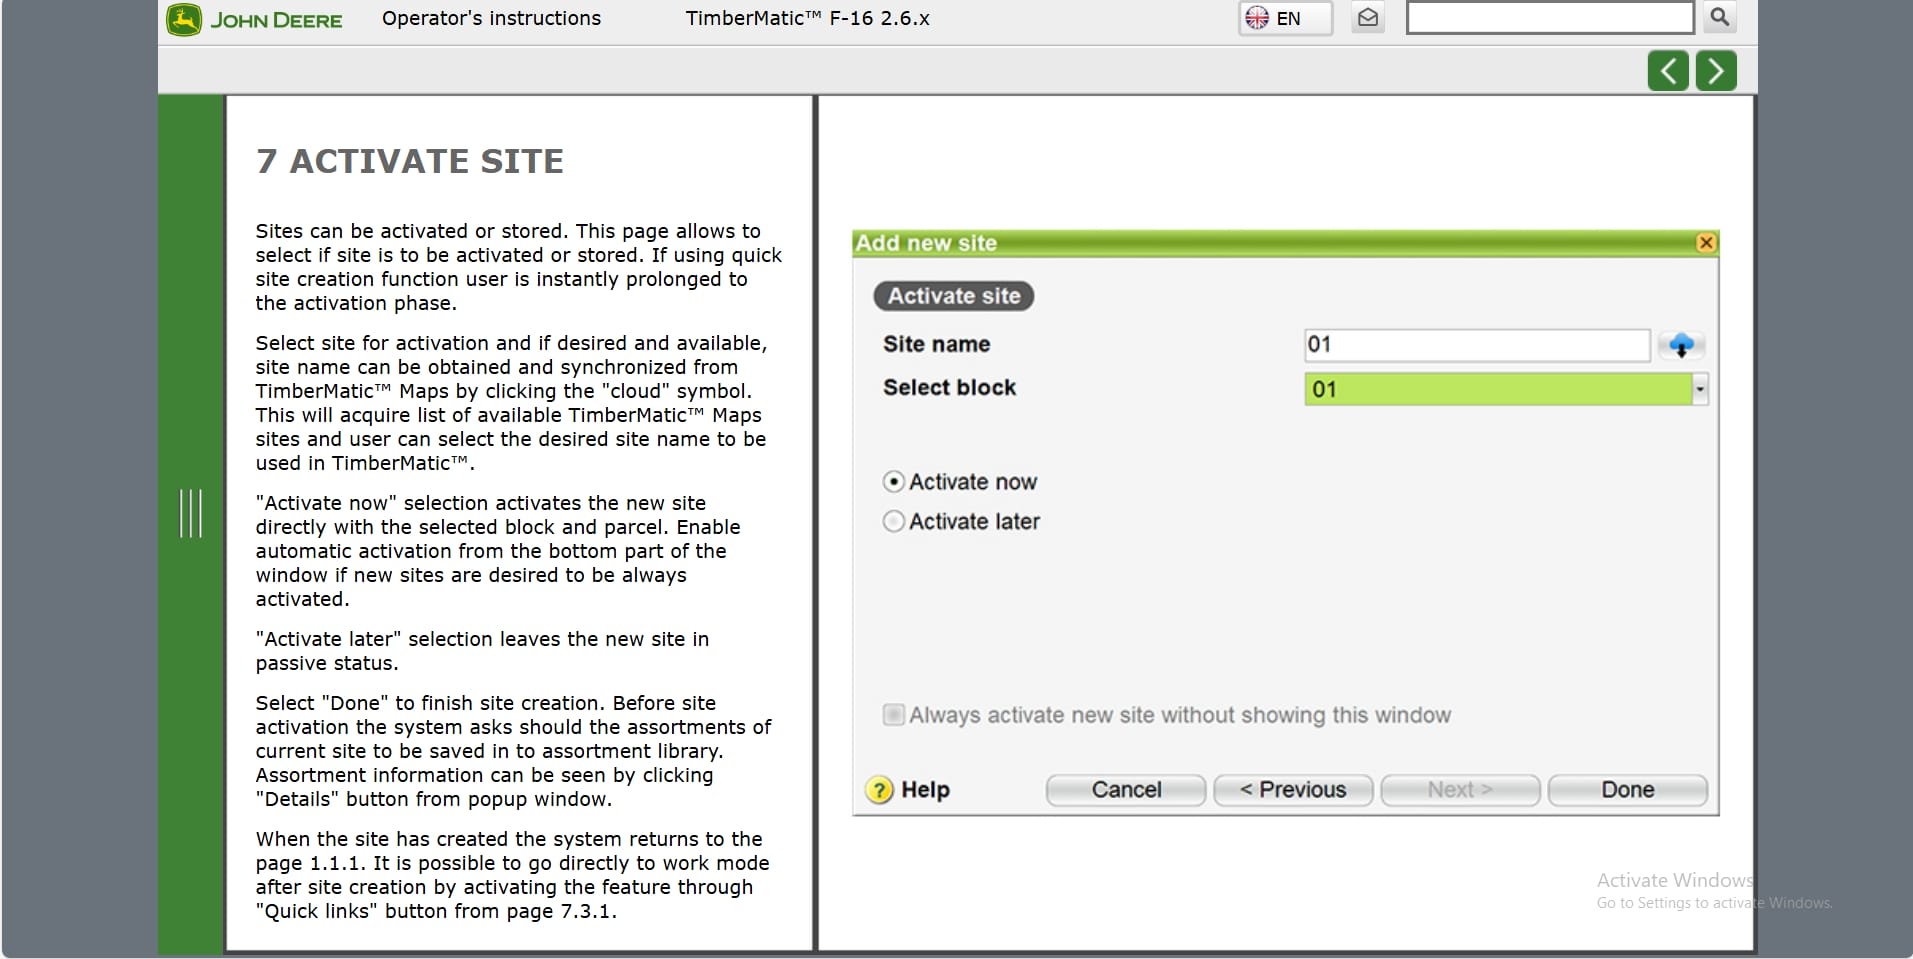Click the Select block label
1913x959 pixels.
pyautogui.click(x=949, y=388)
